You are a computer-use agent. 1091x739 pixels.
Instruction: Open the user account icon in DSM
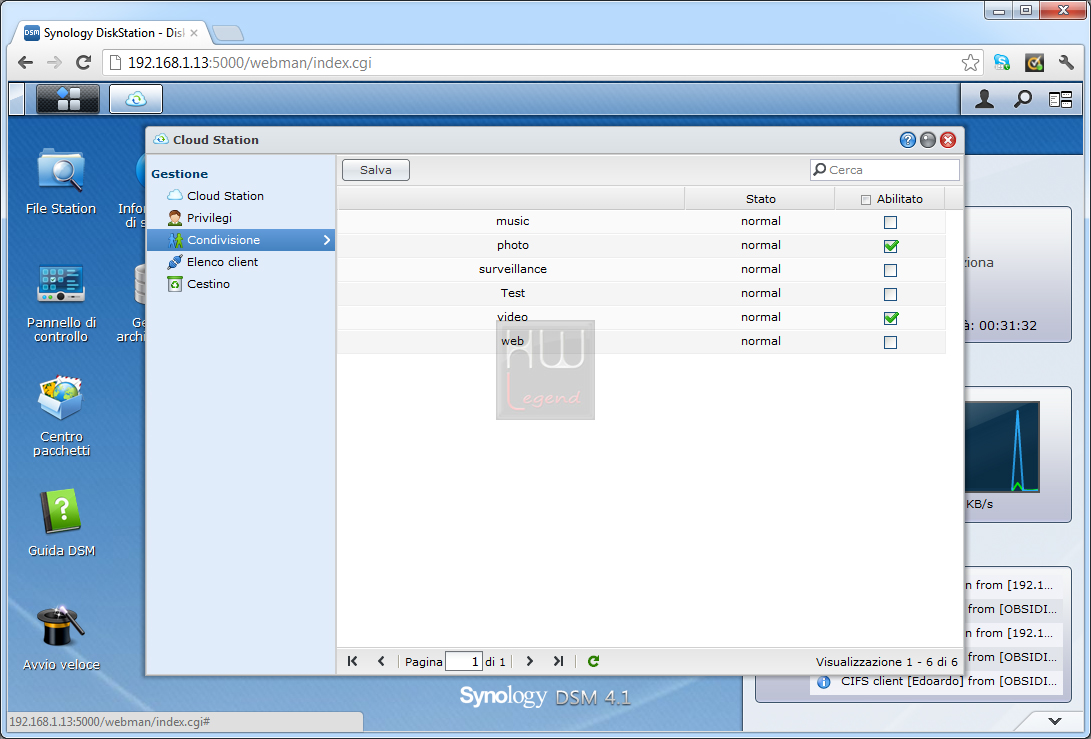(x=984, y=100)
